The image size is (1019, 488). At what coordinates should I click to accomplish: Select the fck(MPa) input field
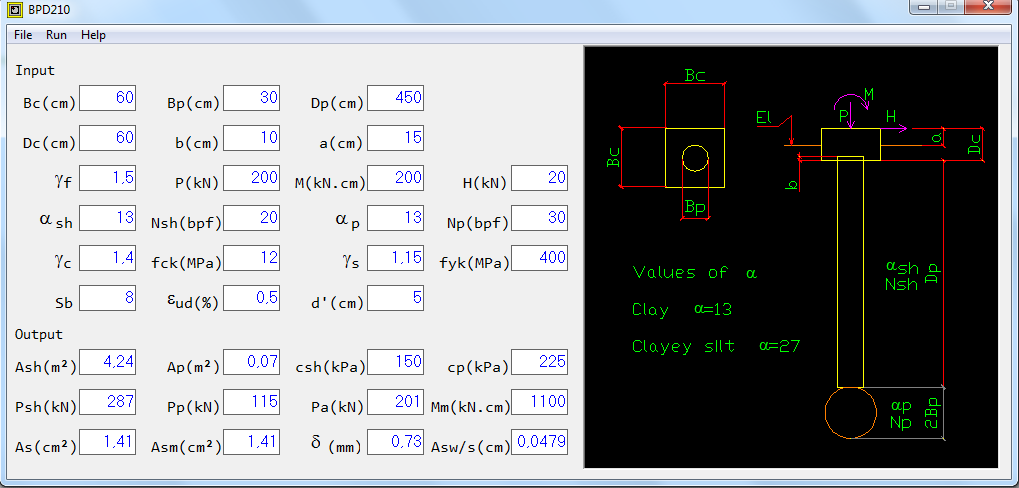pos(252,258)
